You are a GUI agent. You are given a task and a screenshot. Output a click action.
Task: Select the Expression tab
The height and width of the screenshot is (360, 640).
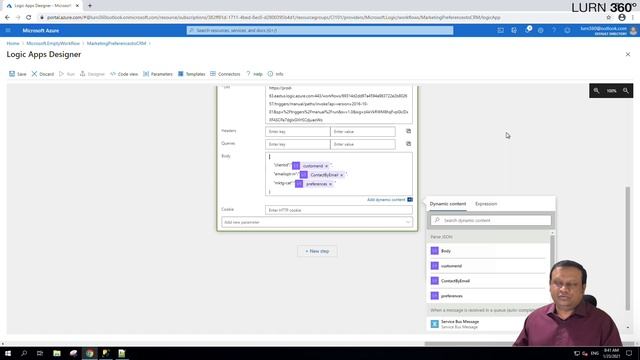point(486,204)
